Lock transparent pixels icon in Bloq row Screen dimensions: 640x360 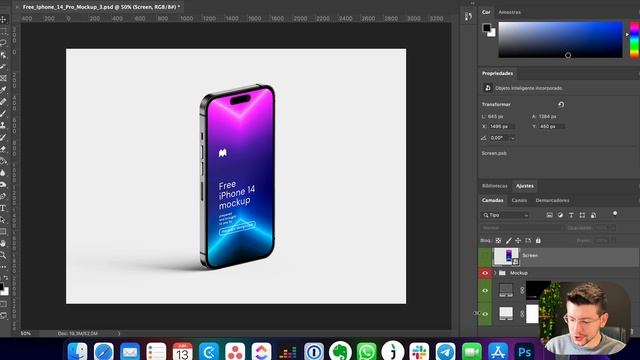pos(498,241)
